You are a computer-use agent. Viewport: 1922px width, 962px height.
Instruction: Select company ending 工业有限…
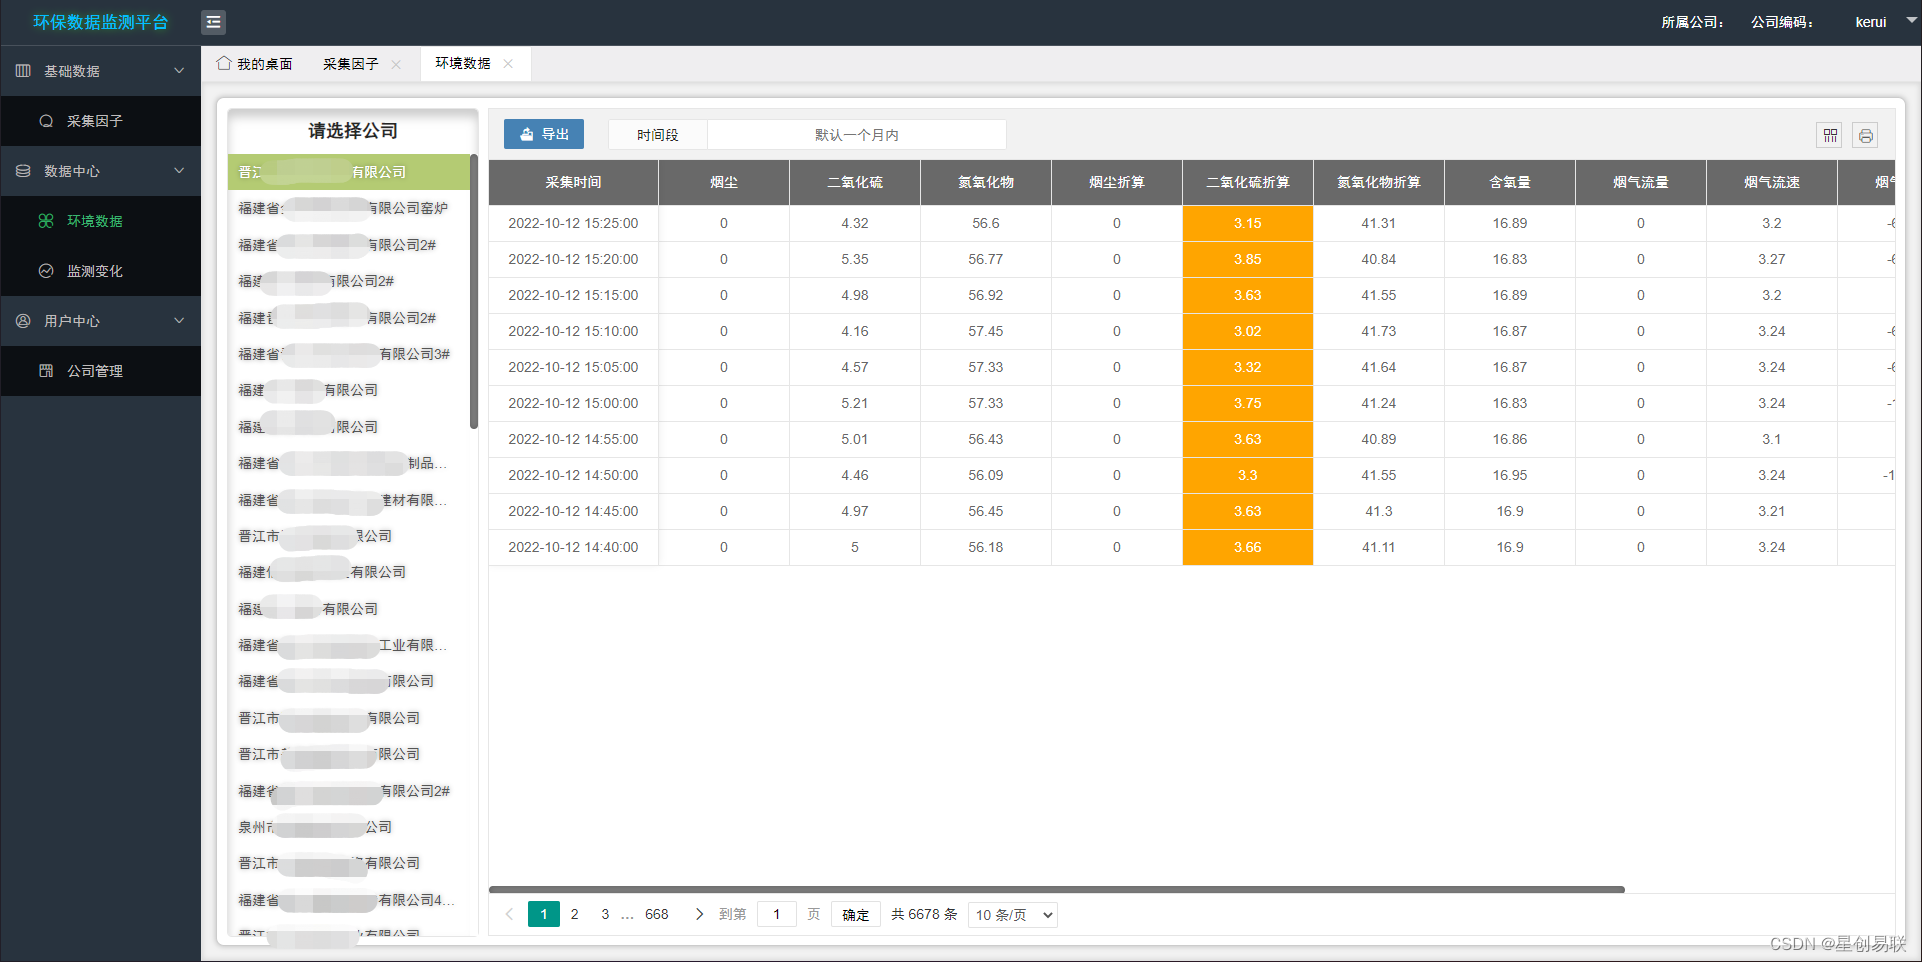pos(348,645)
